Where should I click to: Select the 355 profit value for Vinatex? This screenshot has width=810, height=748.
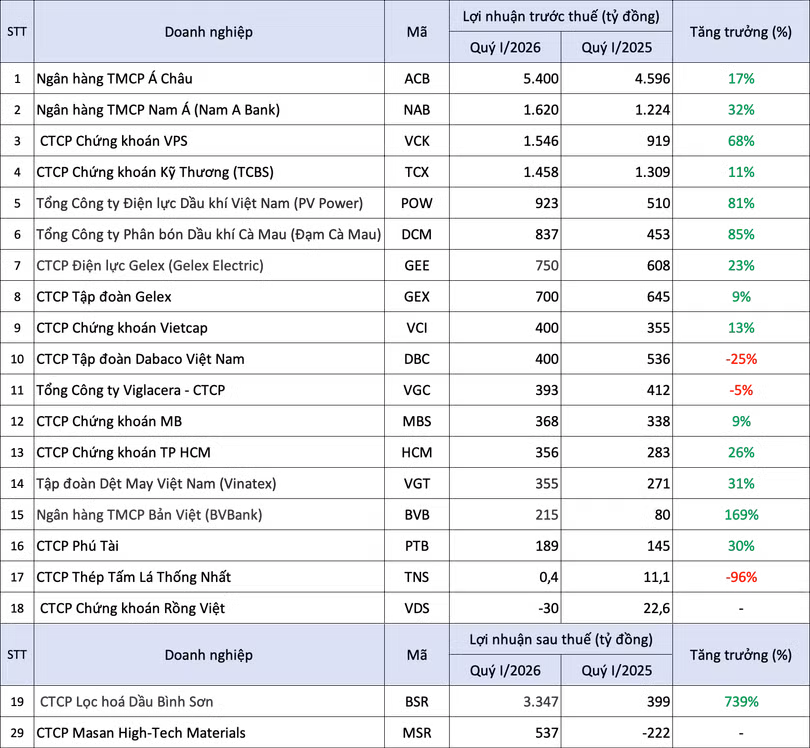tap(546, 484)
